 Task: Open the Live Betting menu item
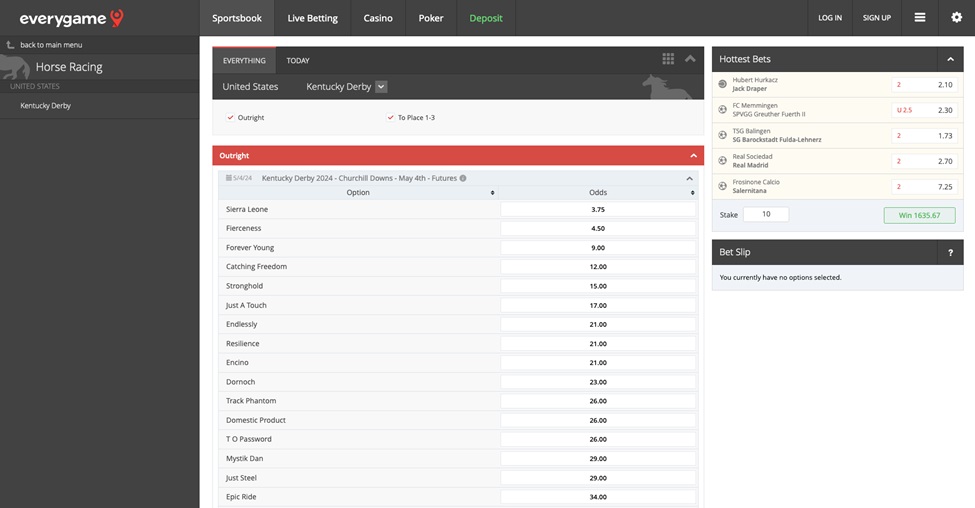[x=312, y=18]
